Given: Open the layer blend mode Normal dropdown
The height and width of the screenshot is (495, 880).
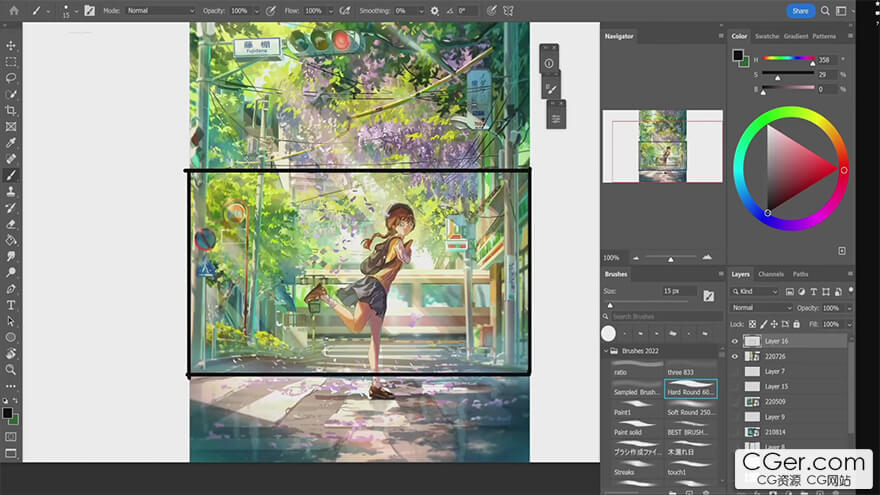Looking at the screenshot, I should [762, 308].
